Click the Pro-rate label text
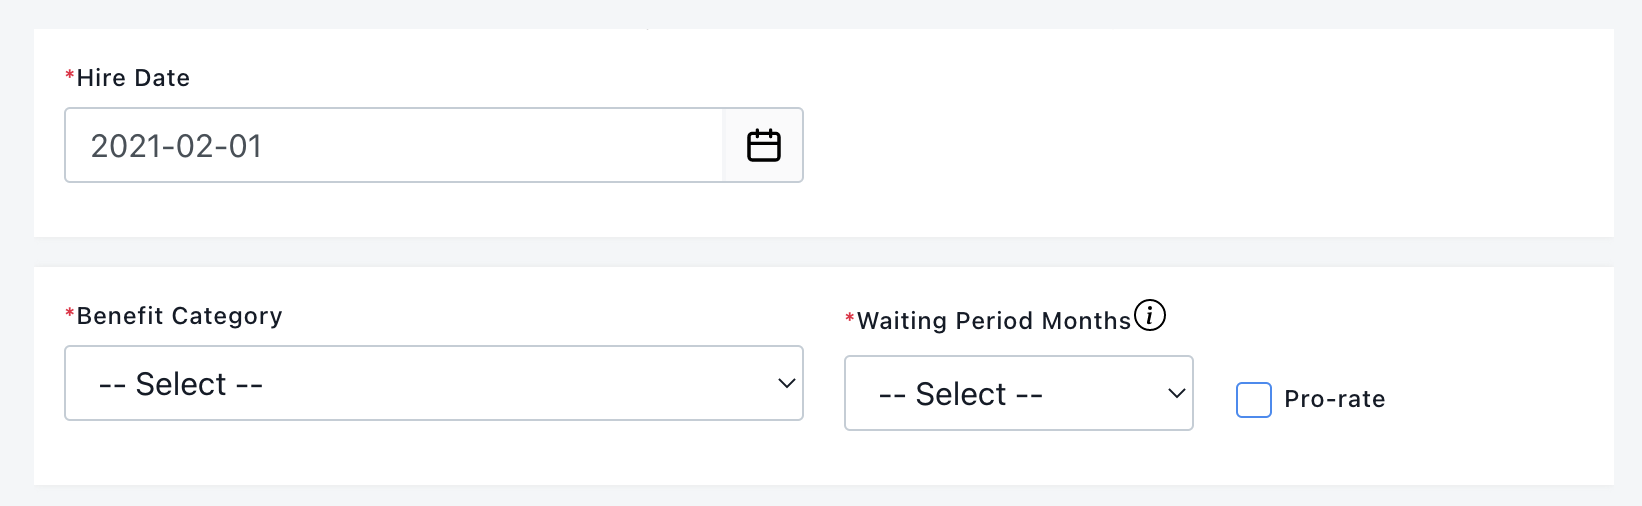 pyautogui.click(x=1335, y=399)
